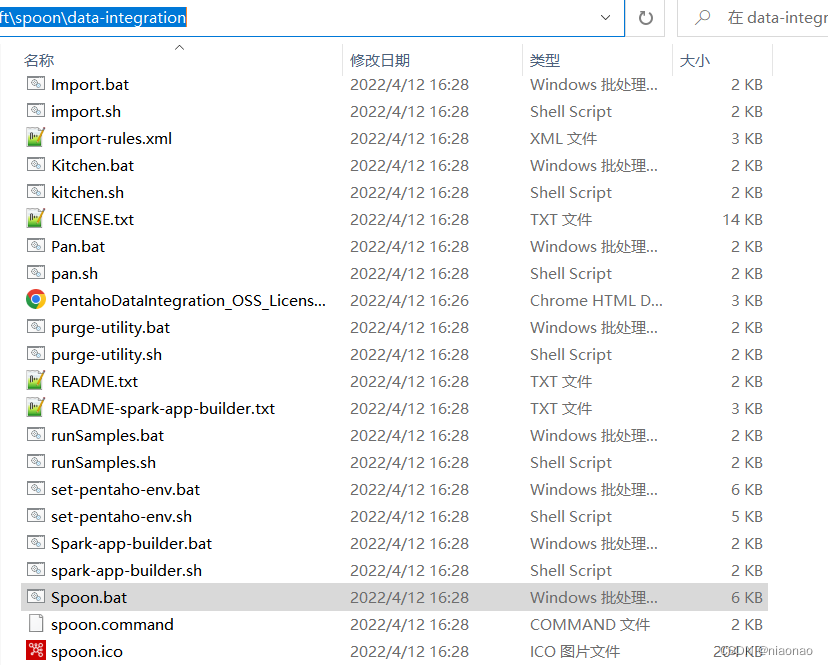The image size is (828, 665).
Task: Click the Import.bat file icon
Action: coord(36,84)
